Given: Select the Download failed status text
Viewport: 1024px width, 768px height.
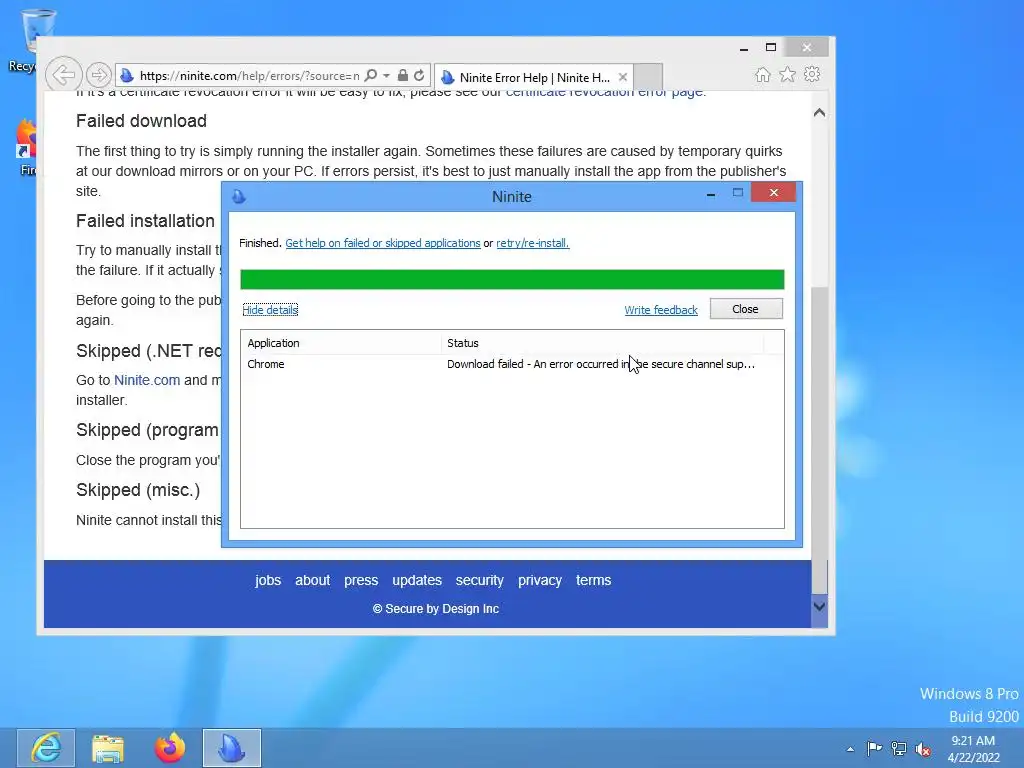Looking at the screenshot, I should pyautogui.click(x=601, y=364).
